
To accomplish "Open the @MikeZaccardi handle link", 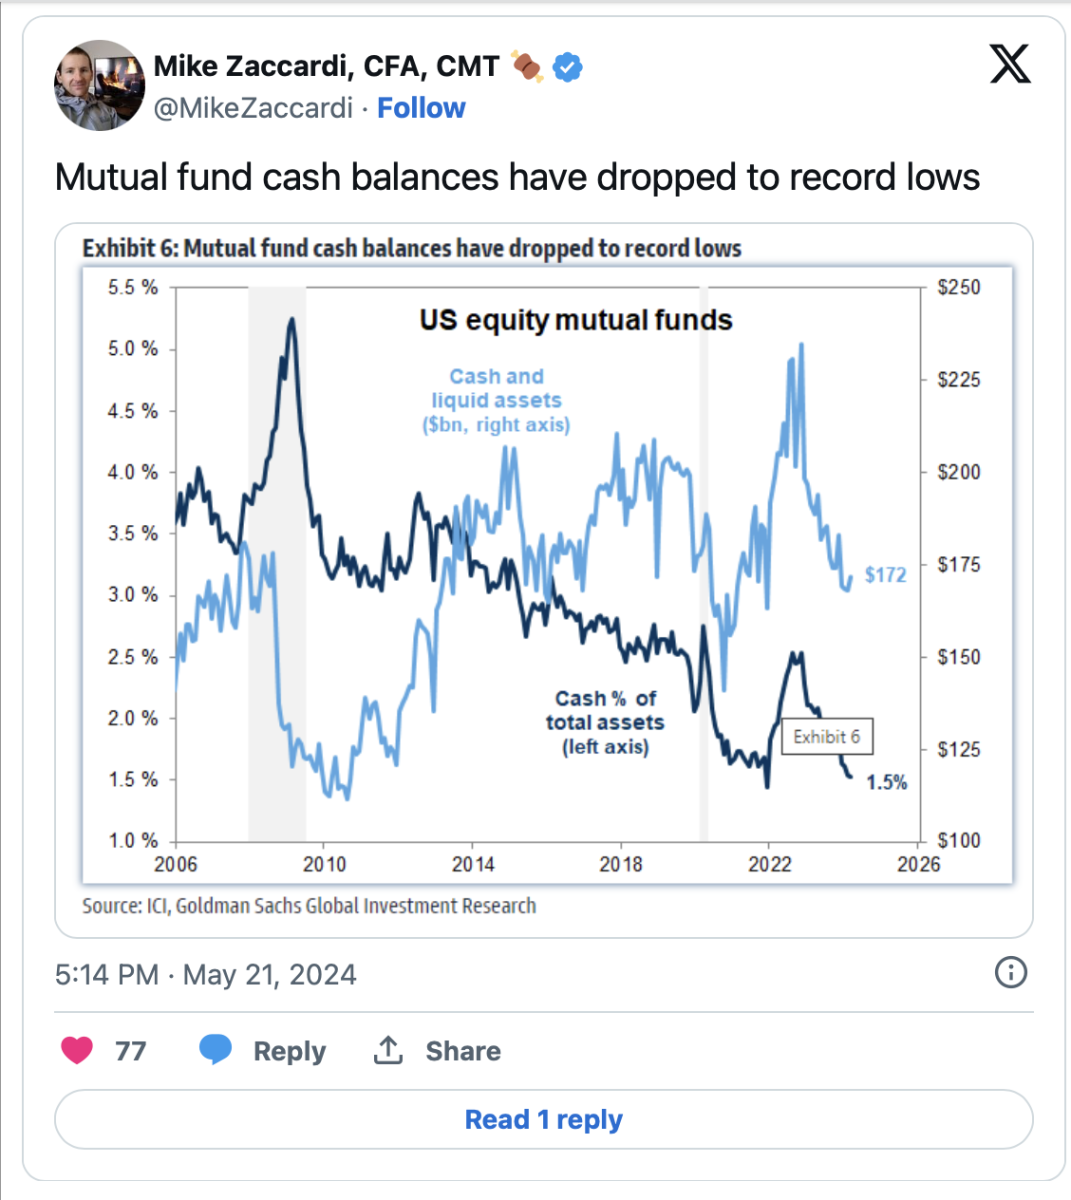I will pyautogui.click(x=253, y=108).
